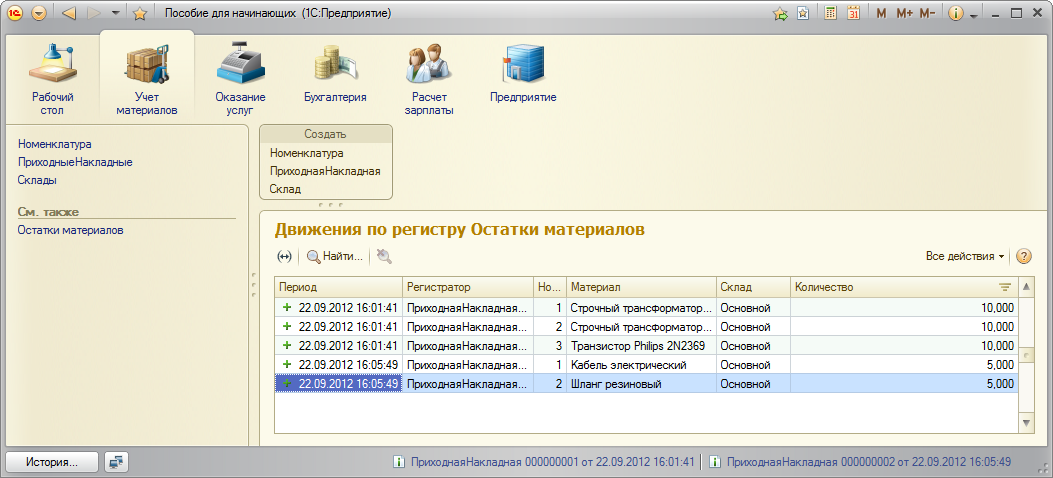Get a link via the page-with-star icon

[x=803, y=13]
